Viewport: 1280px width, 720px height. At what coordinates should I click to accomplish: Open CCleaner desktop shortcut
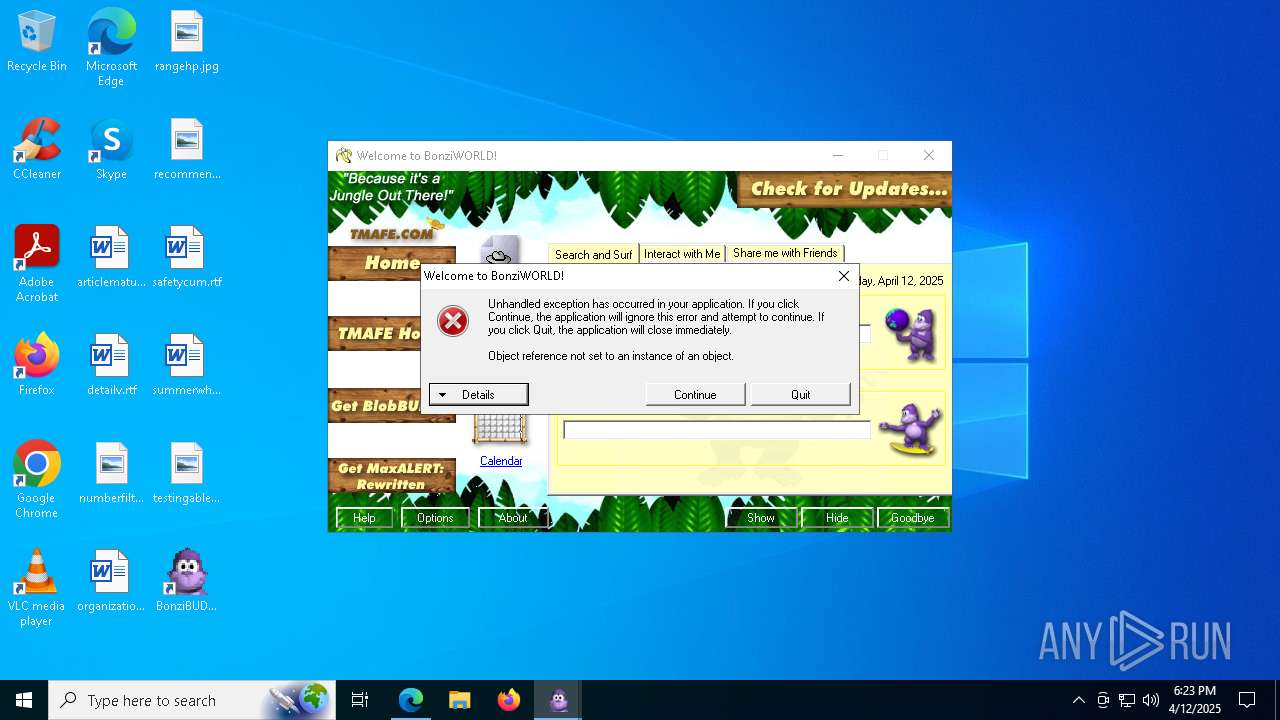37,150
